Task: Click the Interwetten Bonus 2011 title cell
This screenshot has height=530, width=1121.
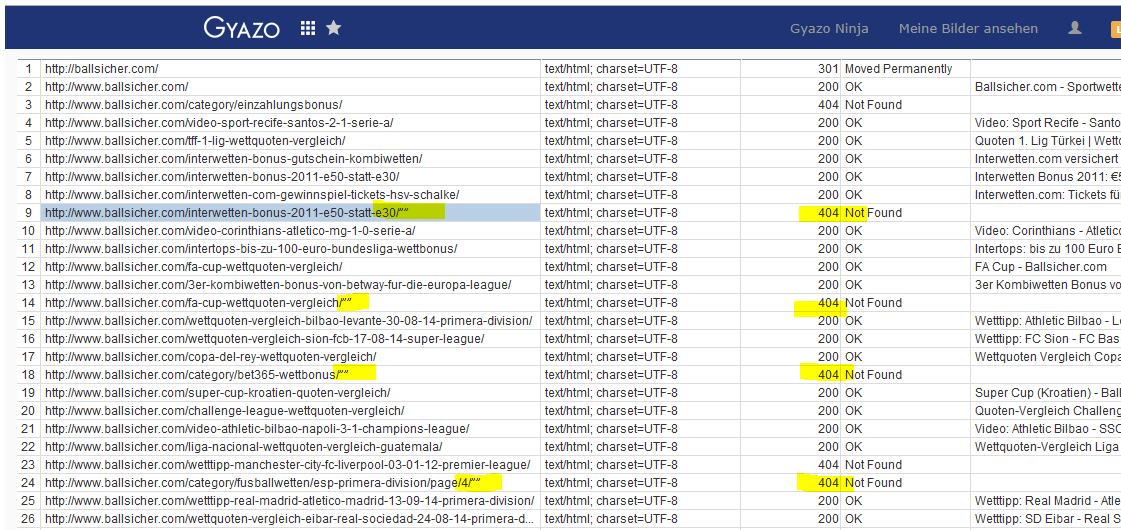Action: [1047, 177]
